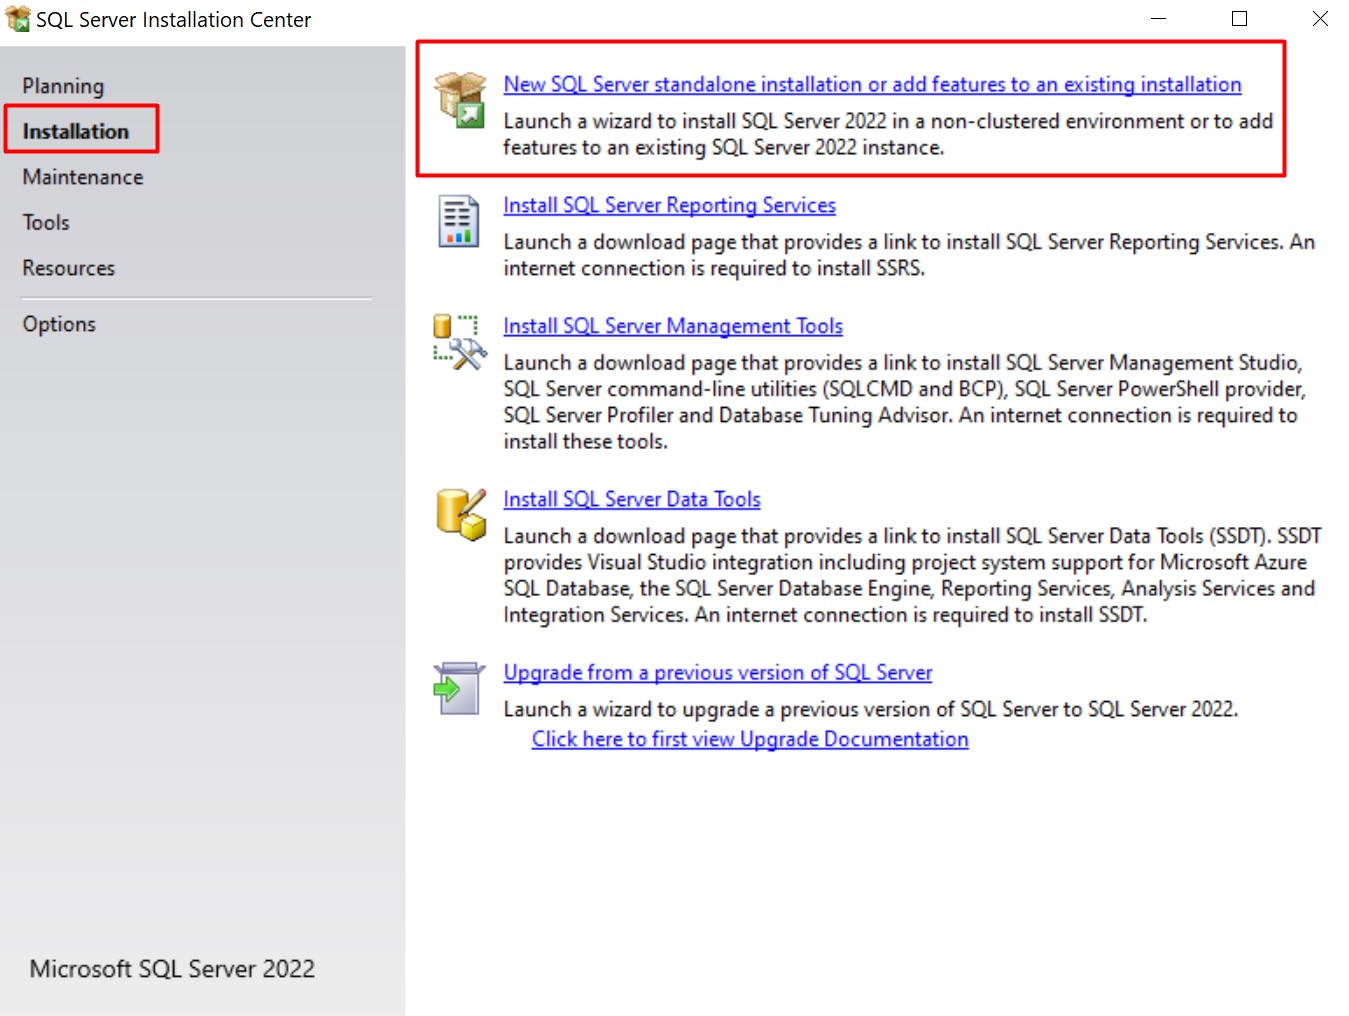Open the Options page
Screen dimensions: 1349x1016
coord(59,324)
